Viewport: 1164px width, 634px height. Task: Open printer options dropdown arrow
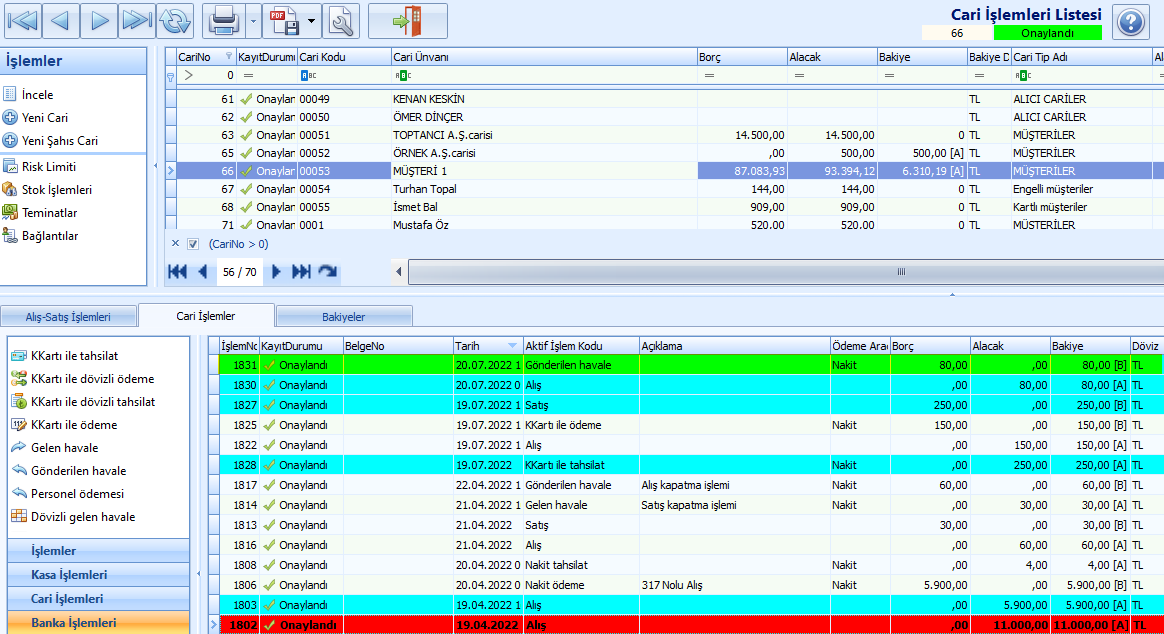(253, 21)
